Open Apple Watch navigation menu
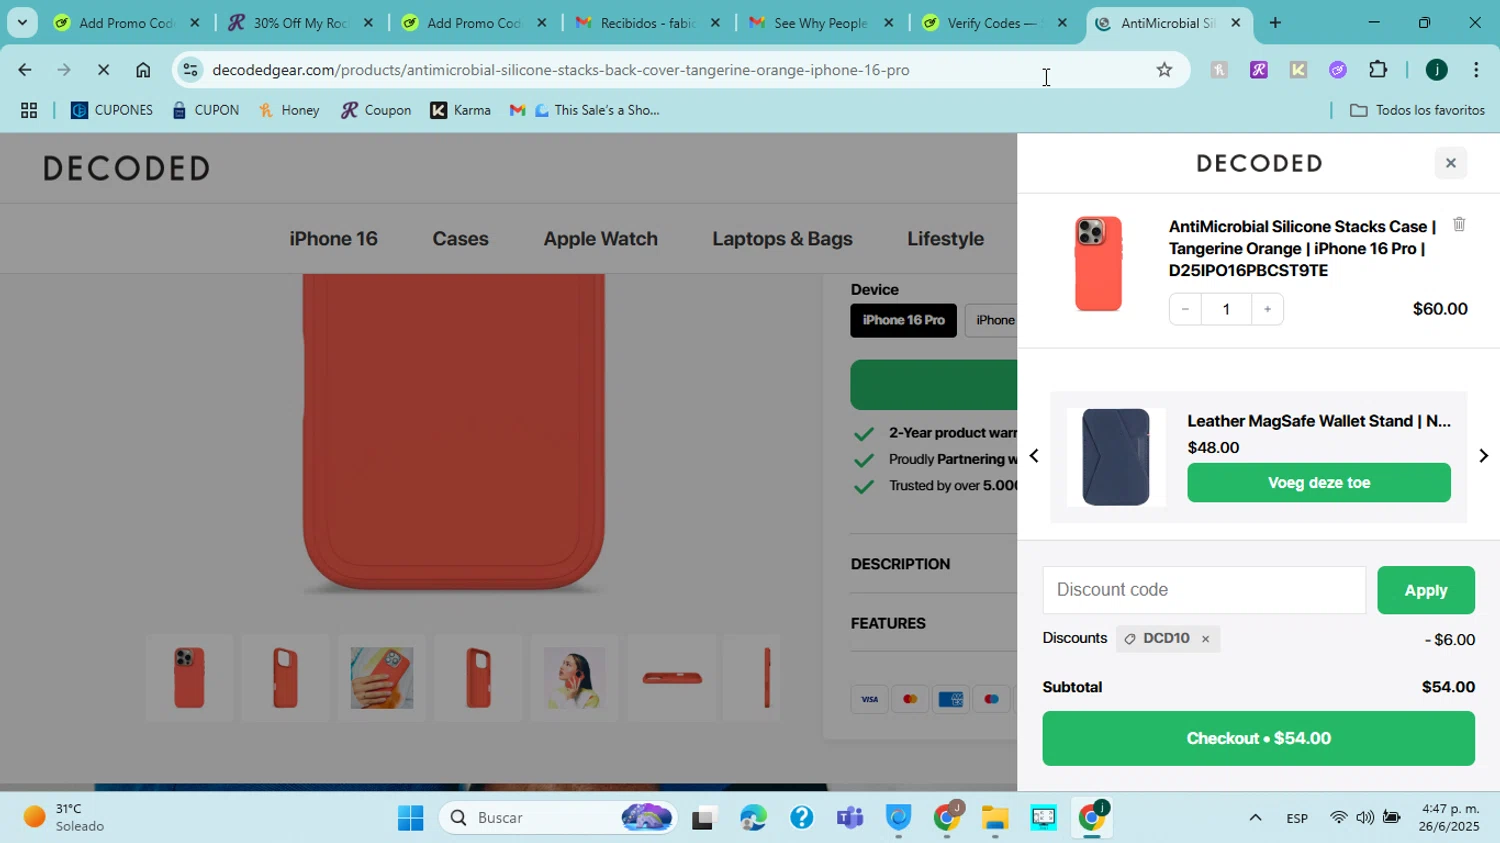Image resolution: width=1500 pixels, height=843 pixels. coord(600,239)
